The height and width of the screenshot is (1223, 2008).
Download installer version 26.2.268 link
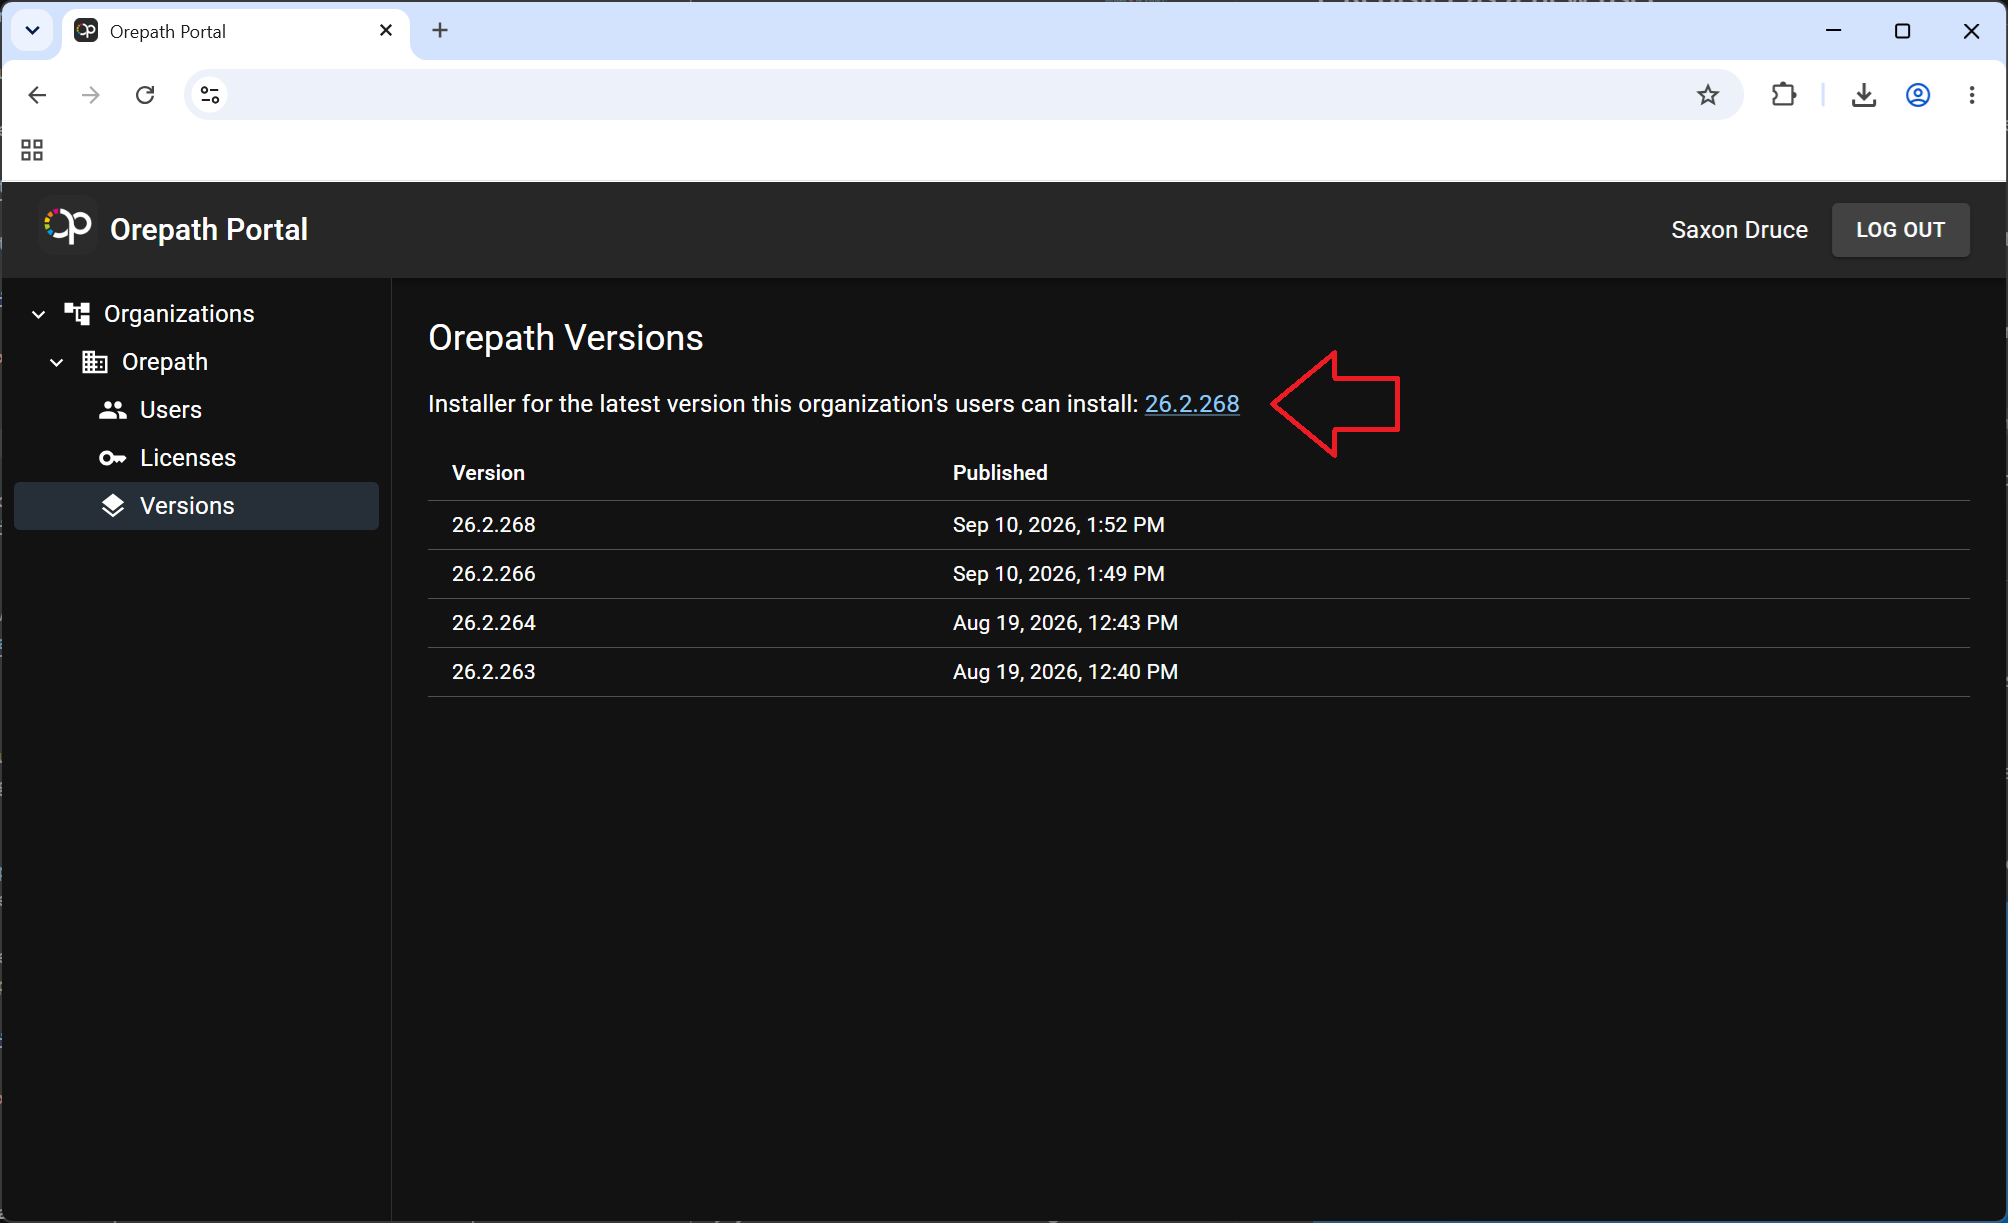click(x=1192, y=404)
